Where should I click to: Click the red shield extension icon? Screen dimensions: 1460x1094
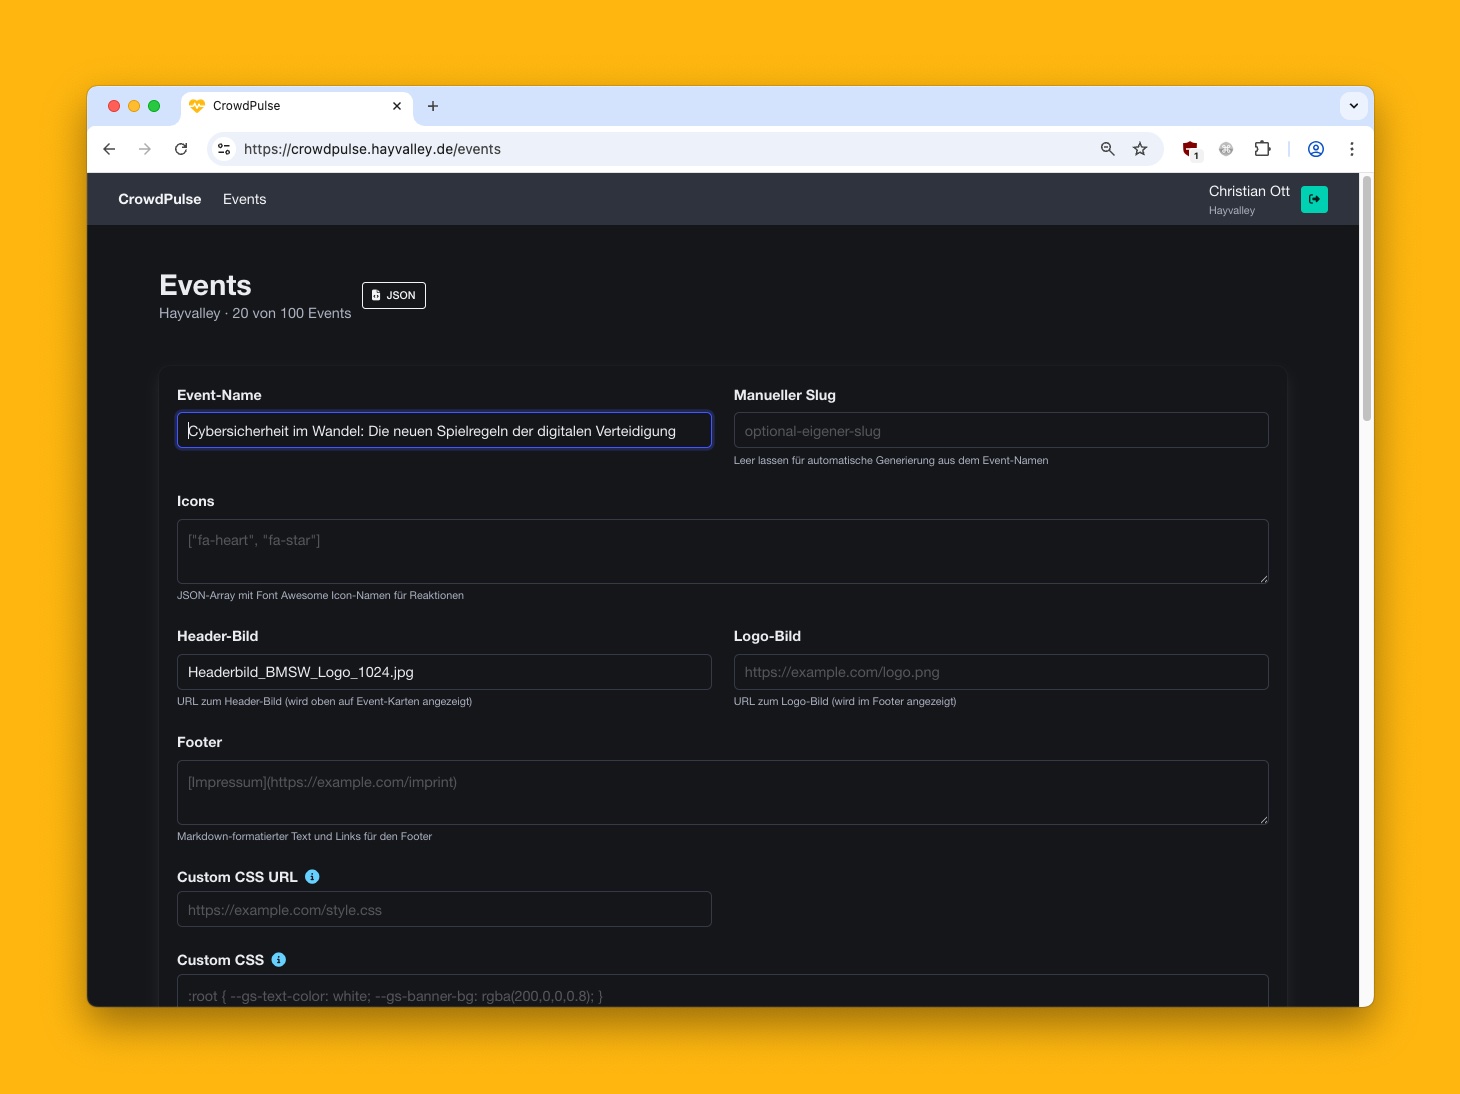[1190, 149]
